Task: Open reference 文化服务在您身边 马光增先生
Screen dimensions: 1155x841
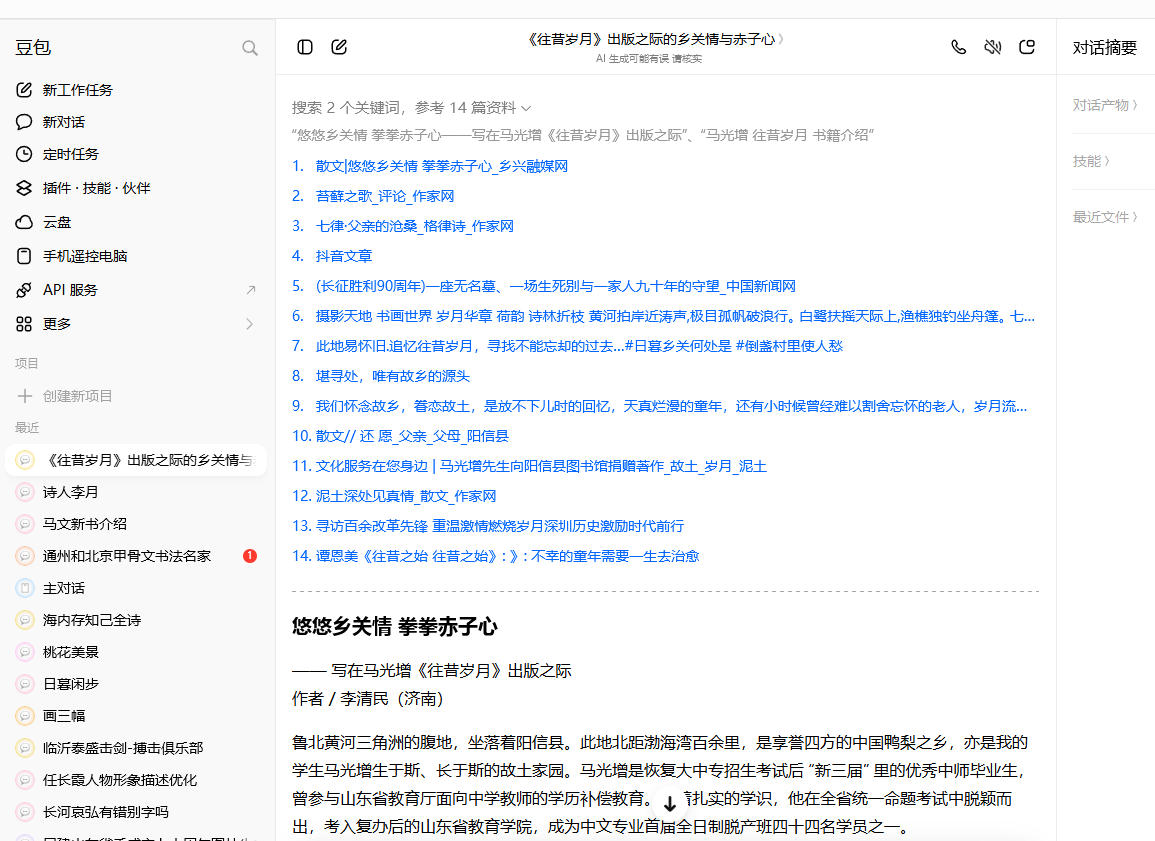Action: 541,466
